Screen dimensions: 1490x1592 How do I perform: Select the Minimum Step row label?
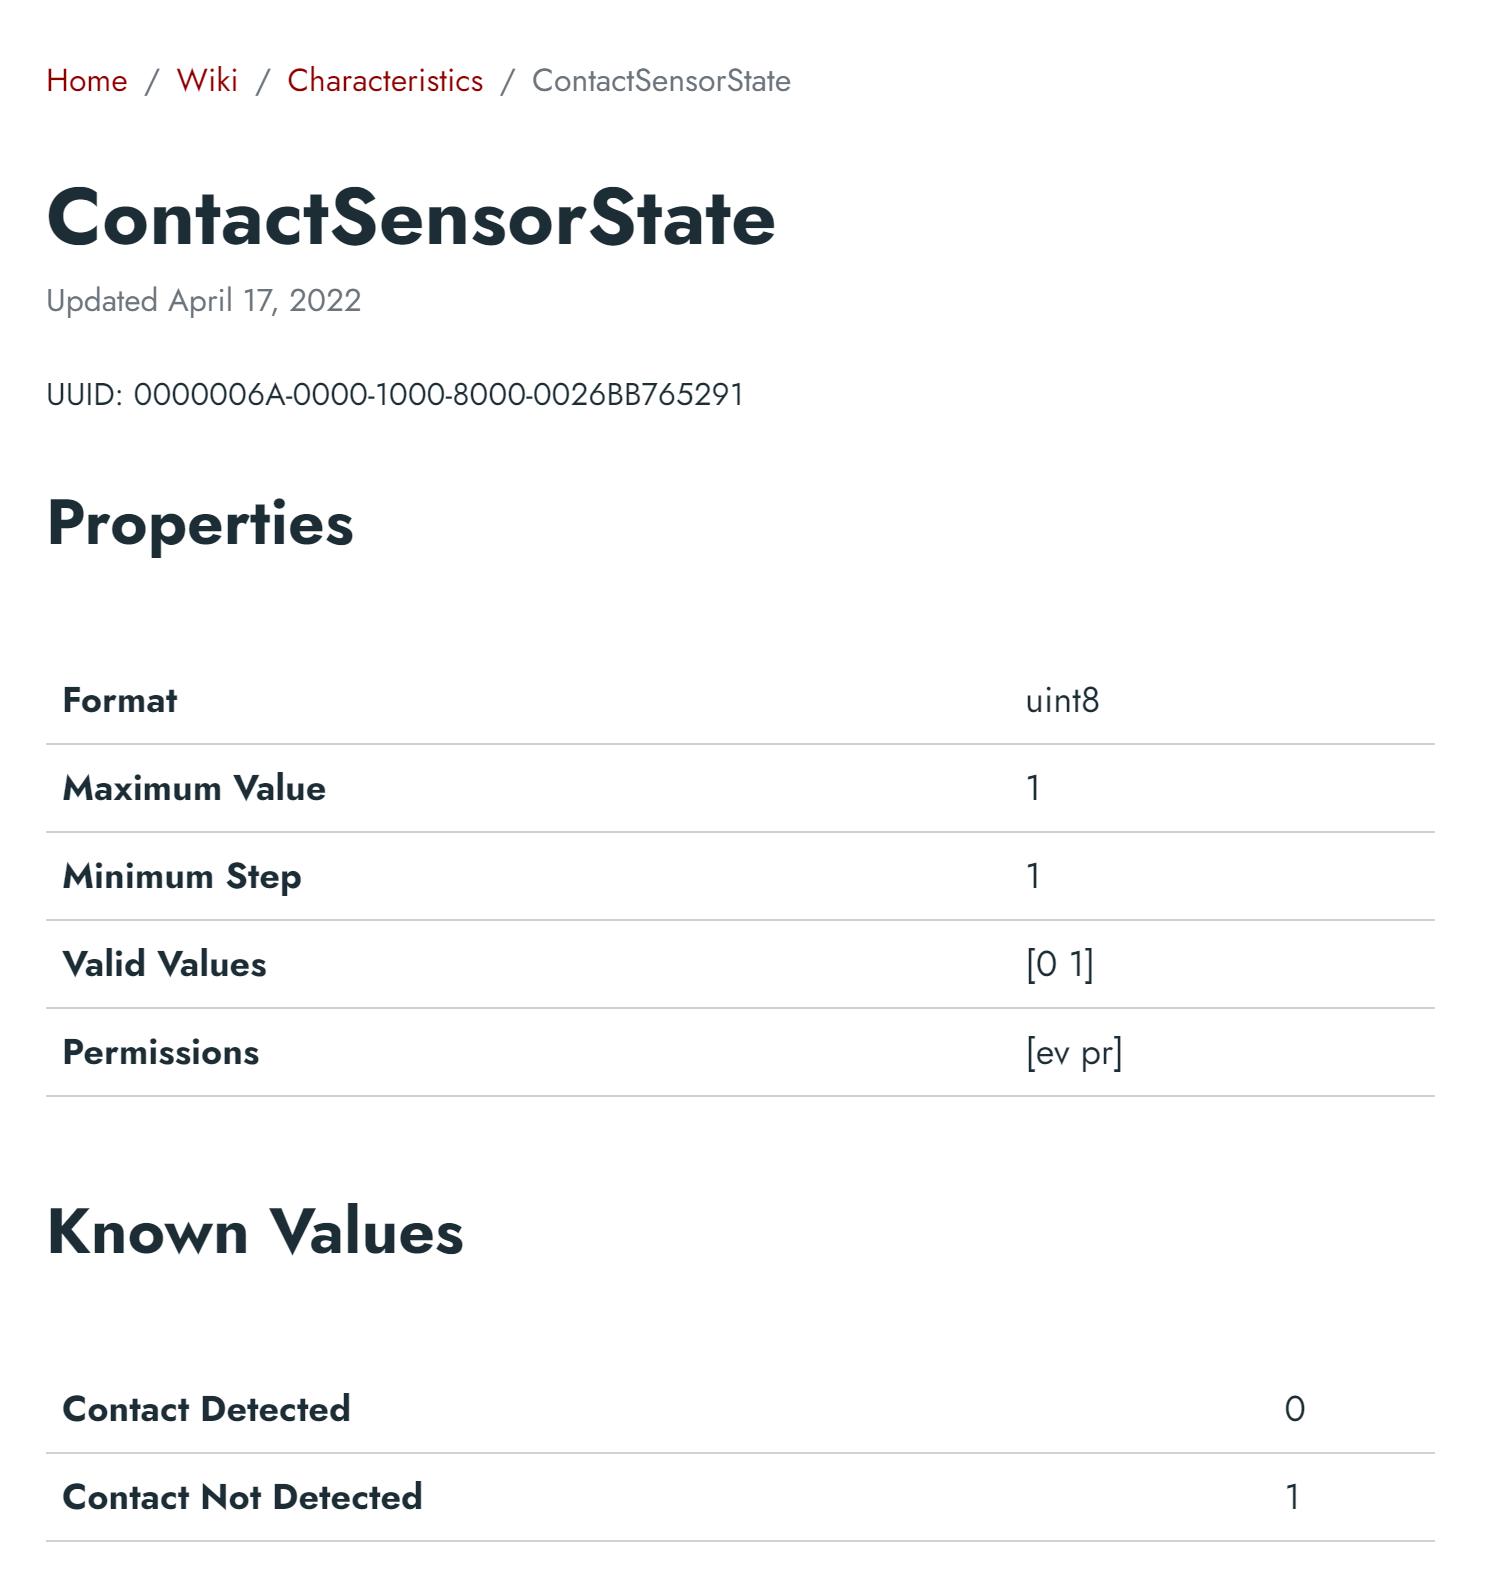[x=182, y=877]
